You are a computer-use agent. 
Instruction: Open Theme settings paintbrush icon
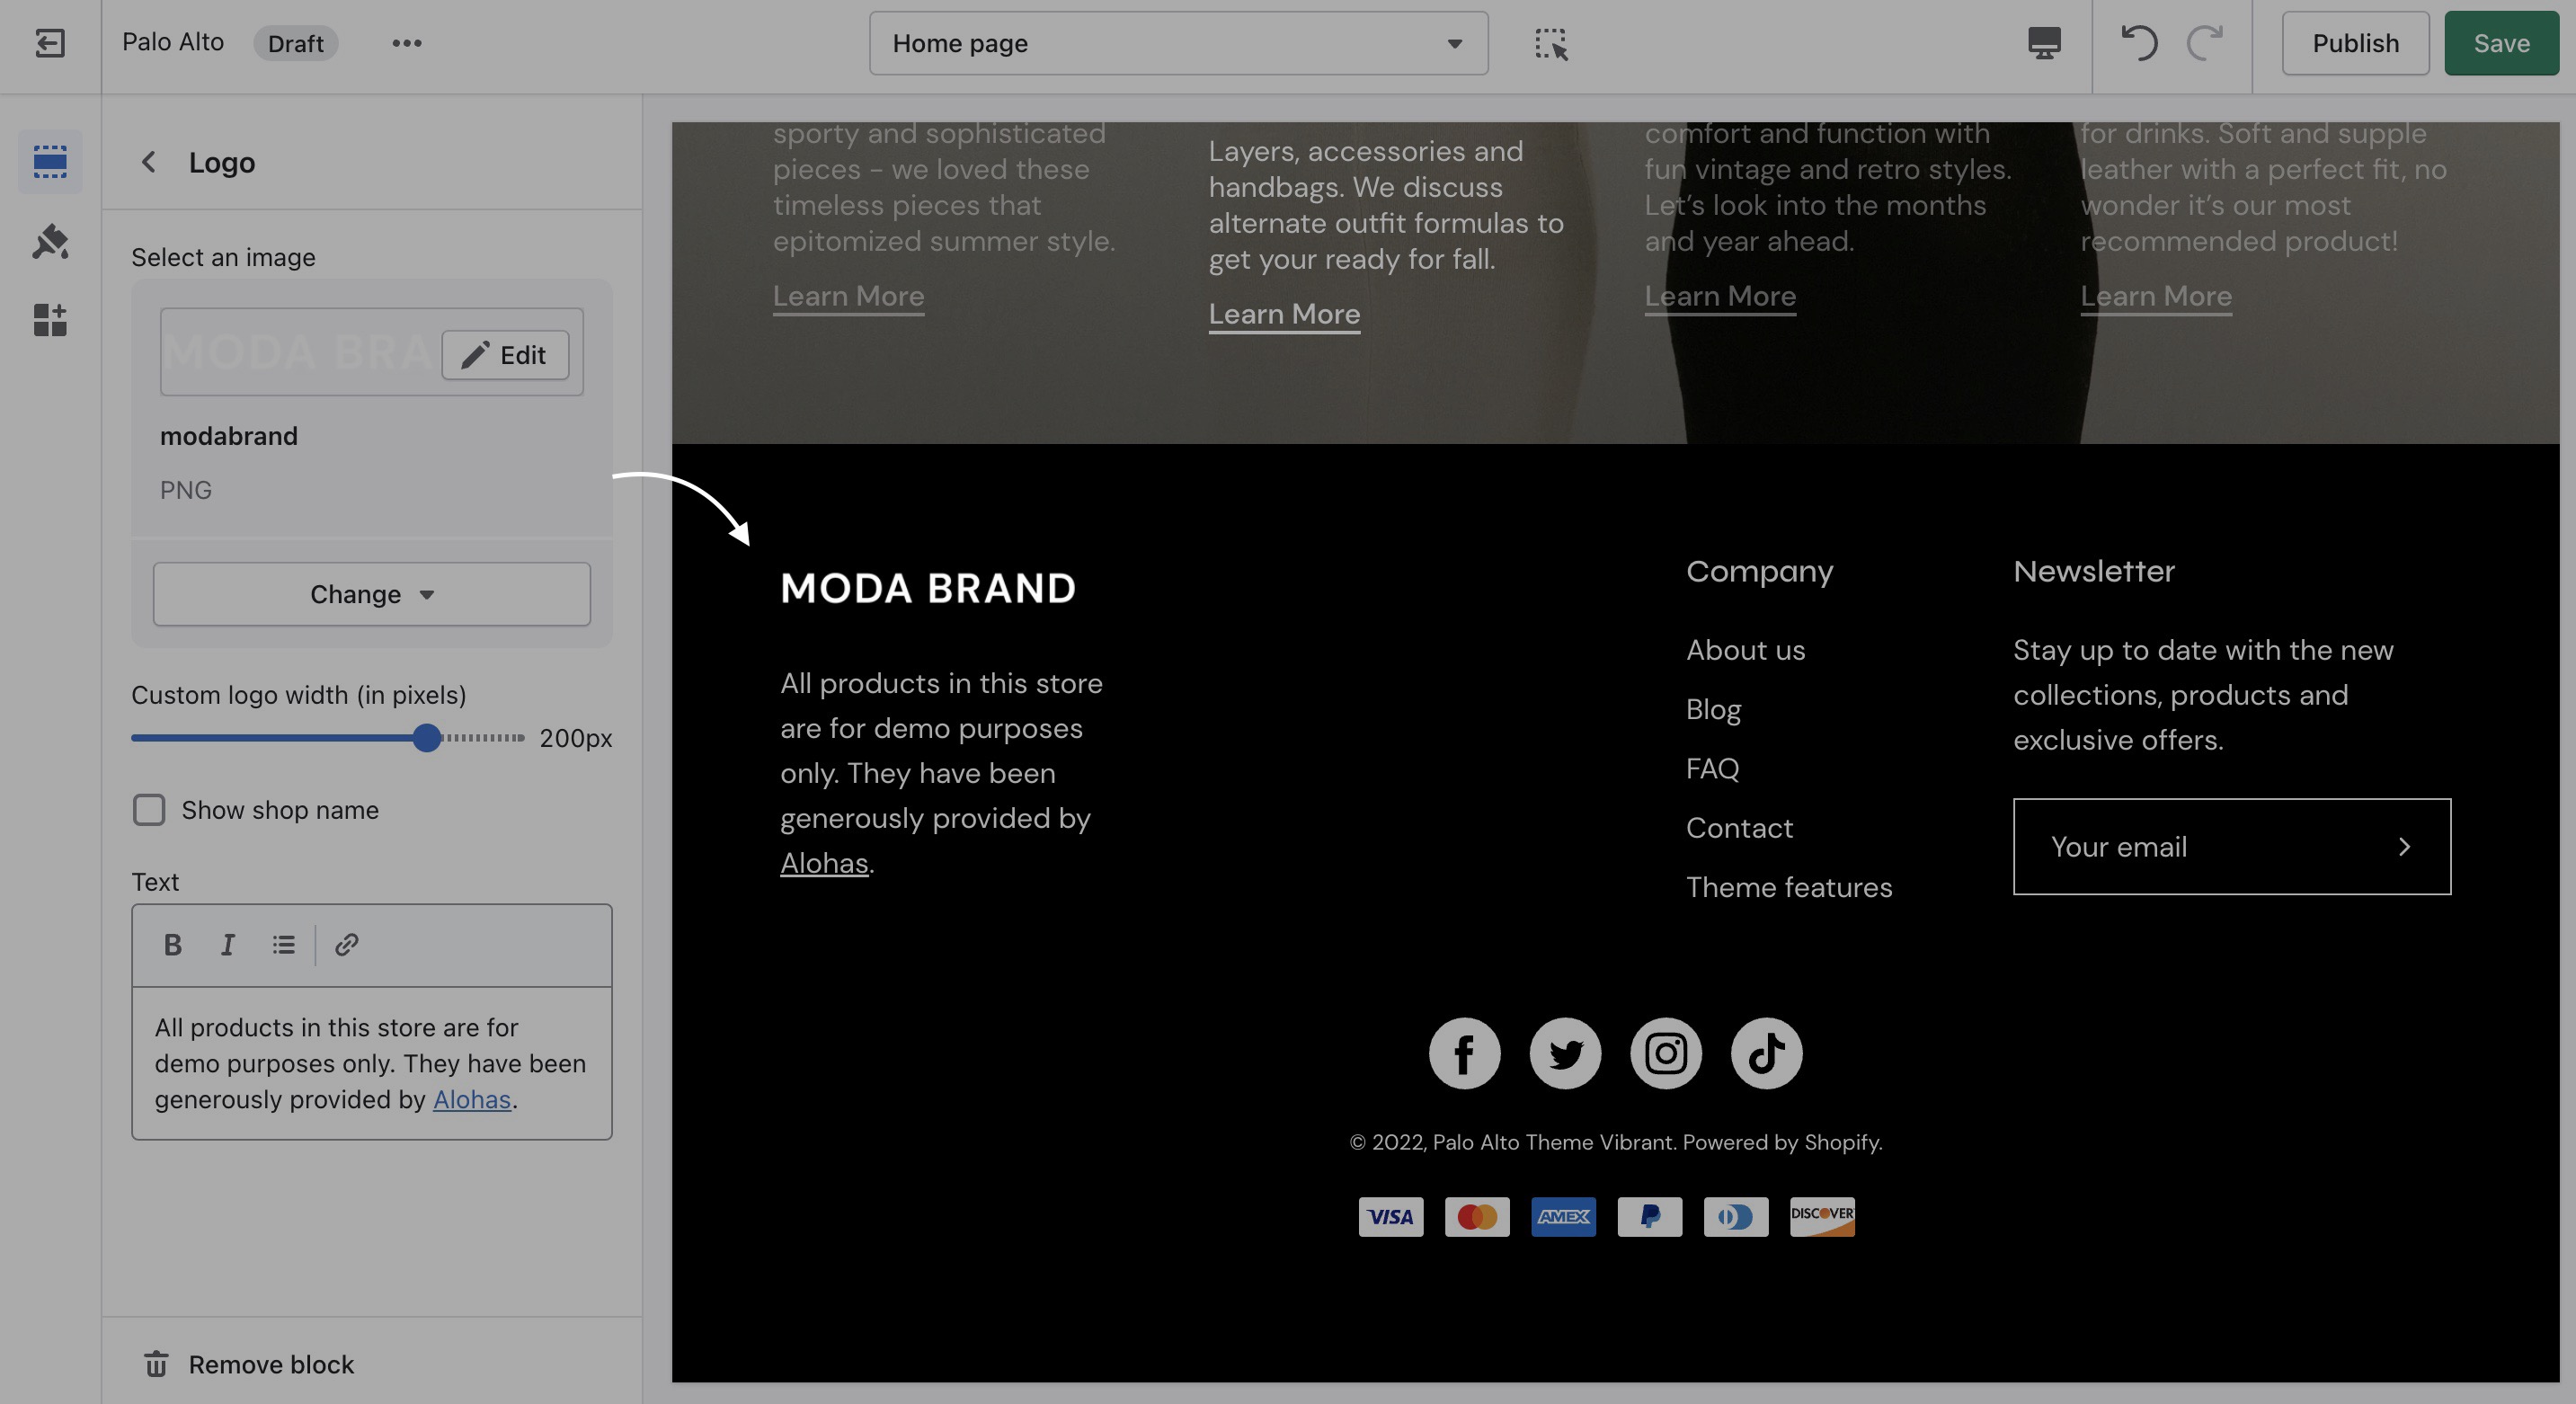[49, 241]
